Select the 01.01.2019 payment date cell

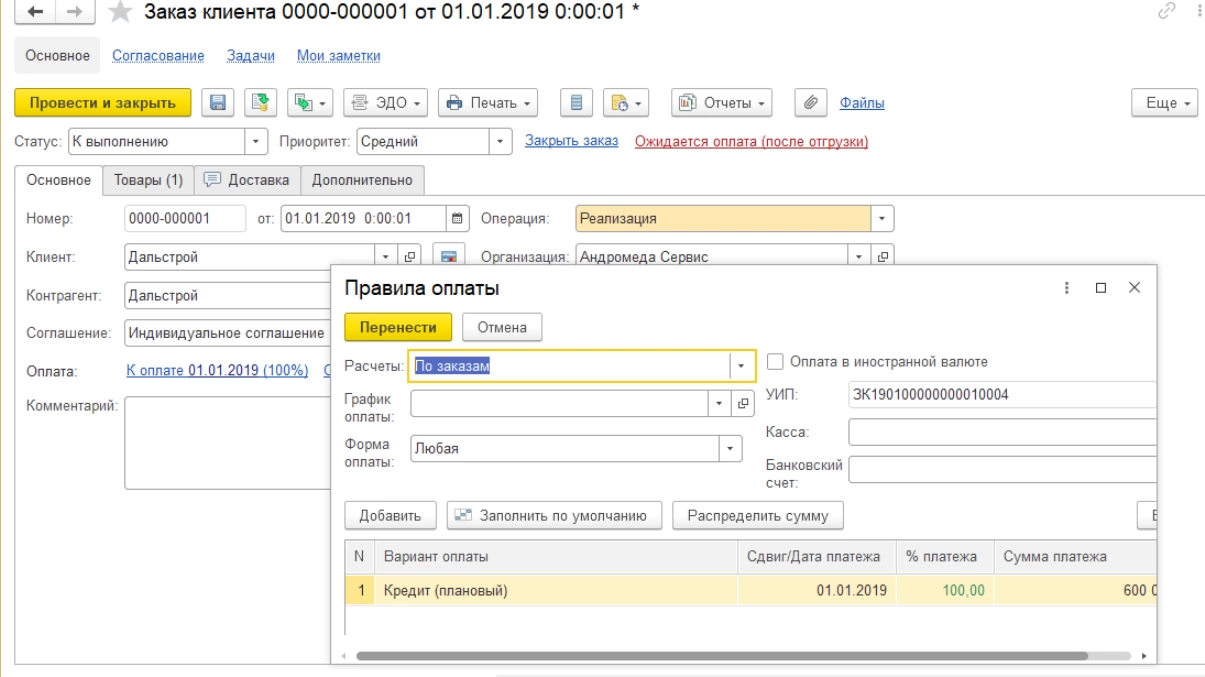[x=817, y=591]
